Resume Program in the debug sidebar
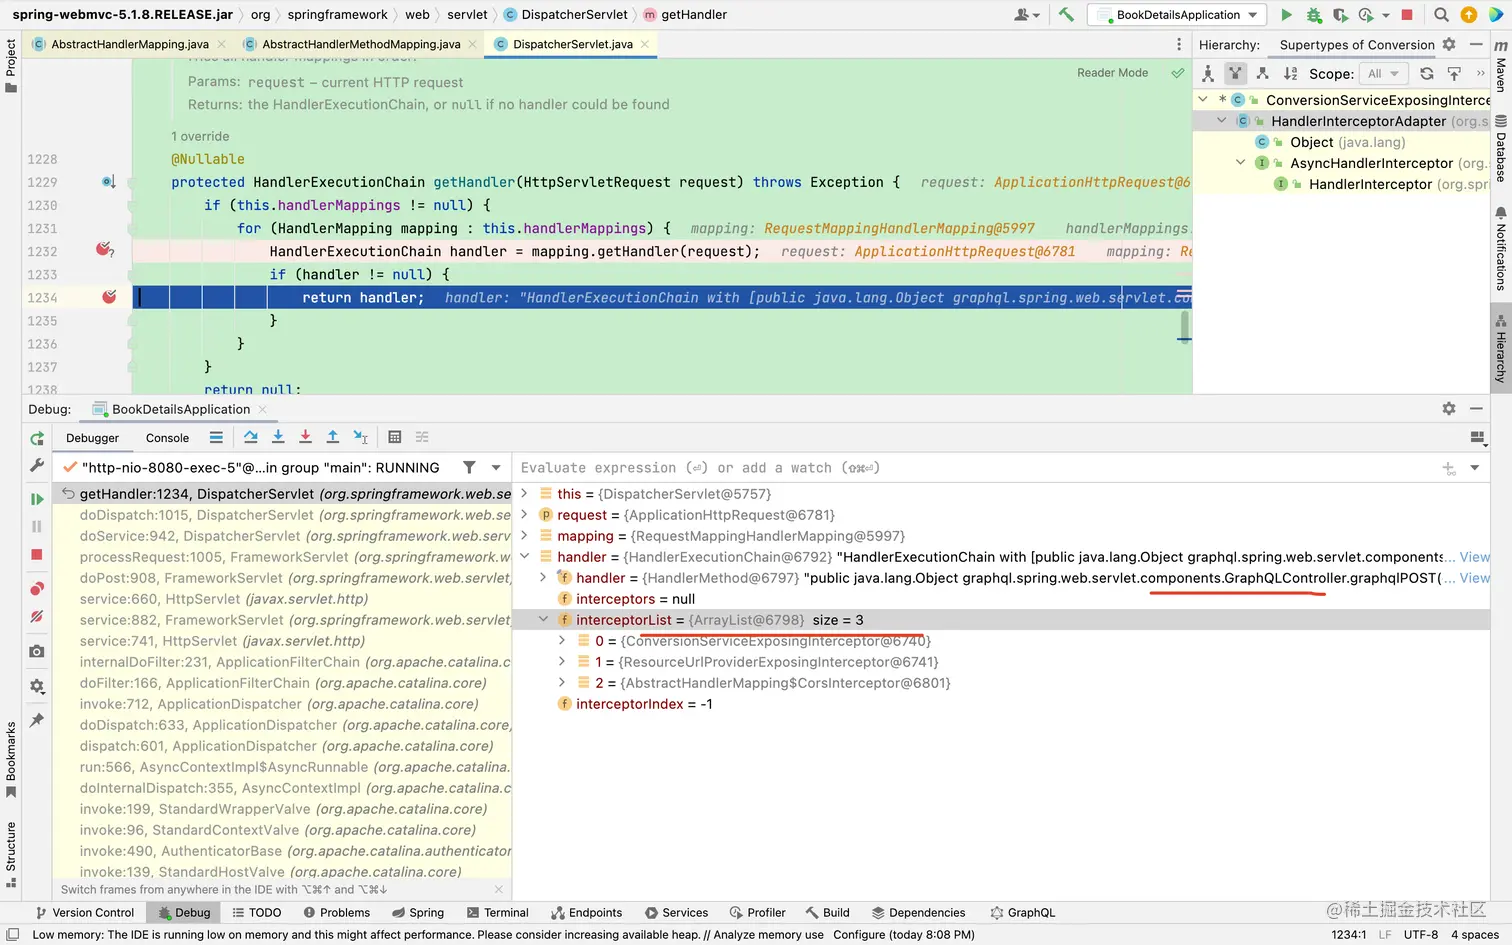 pyautogui.click(x=37, y=499)
